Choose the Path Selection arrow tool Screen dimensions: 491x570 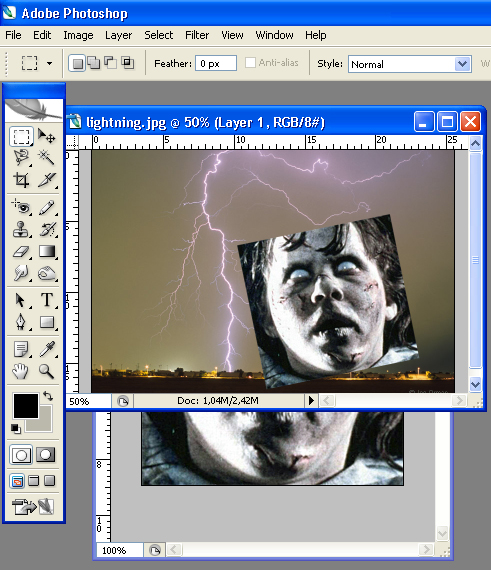(x=21, y=300)
